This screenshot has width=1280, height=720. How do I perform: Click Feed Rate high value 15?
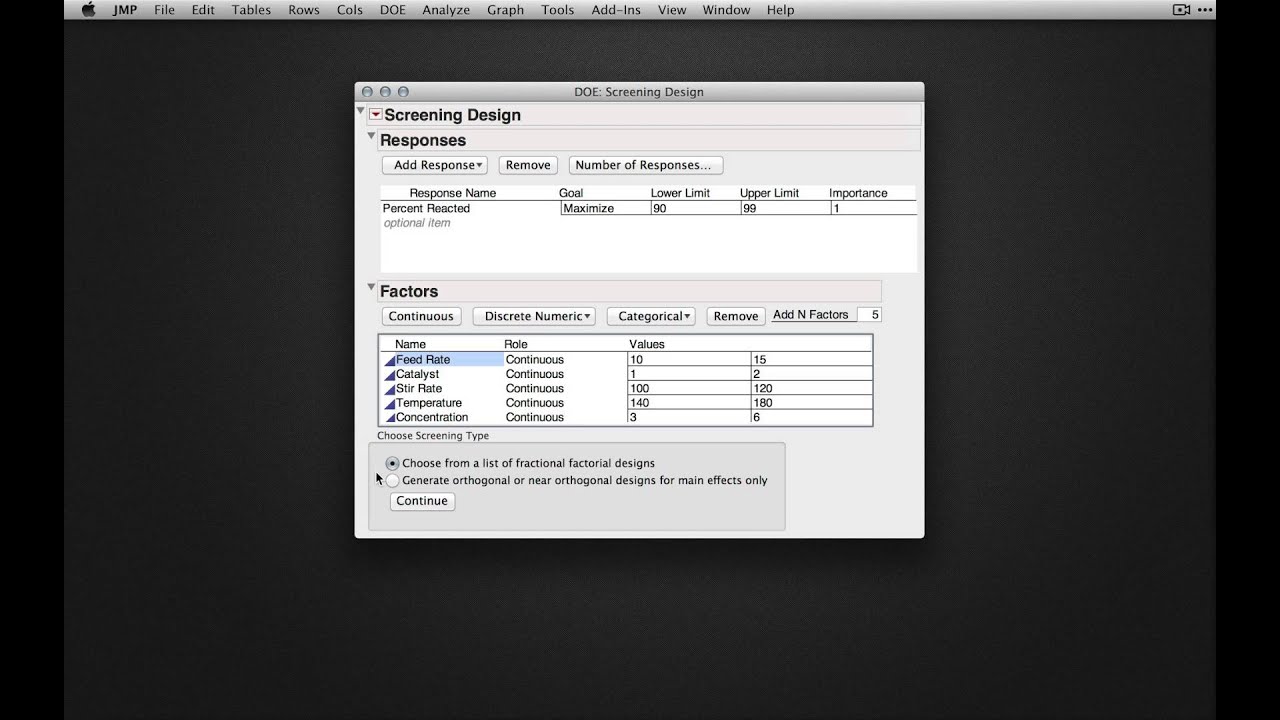click(x=811, y=360)
